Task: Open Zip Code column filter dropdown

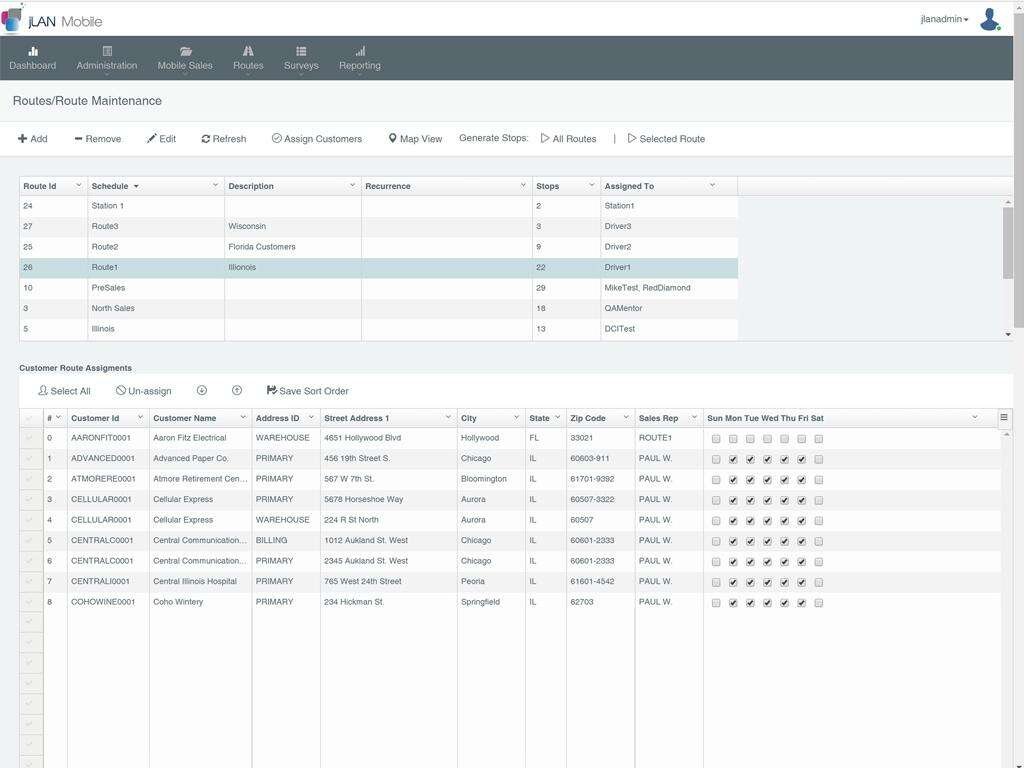Action: click(x=626, y=417)
